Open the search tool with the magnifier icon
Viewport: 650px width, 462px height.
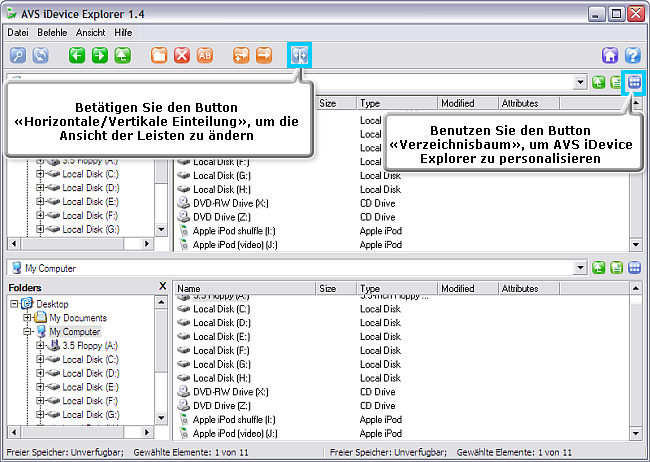pyautogui.click(x=18, y=55)
